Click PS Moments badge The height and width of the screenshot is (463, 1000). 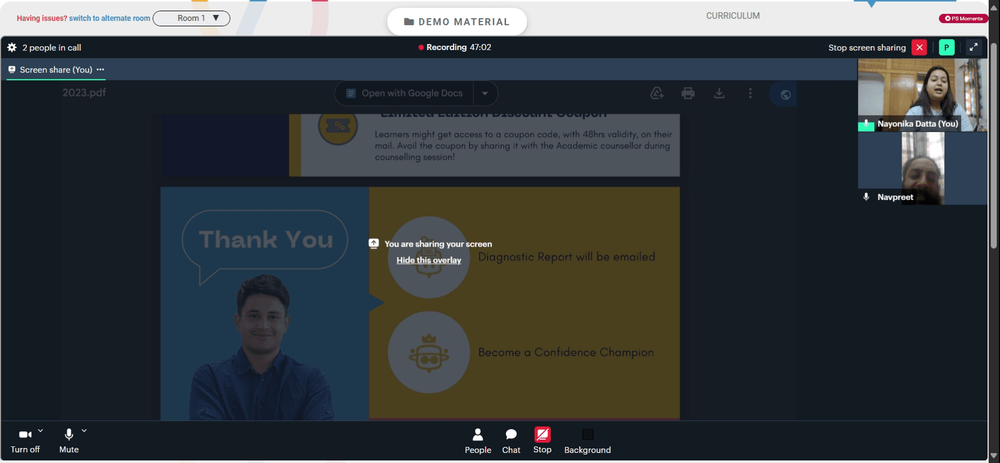tap(963, 18)
